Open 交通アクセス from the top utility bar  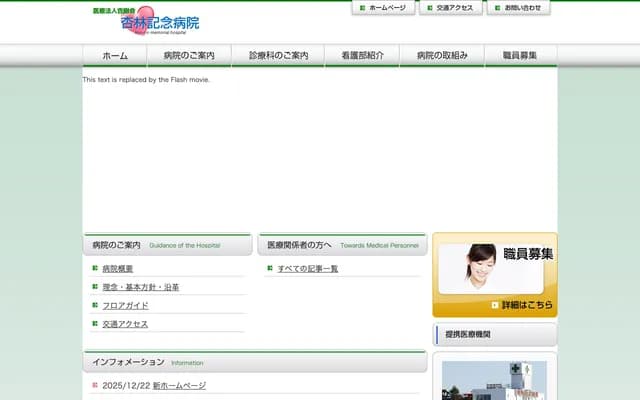(x=450, y=8)
